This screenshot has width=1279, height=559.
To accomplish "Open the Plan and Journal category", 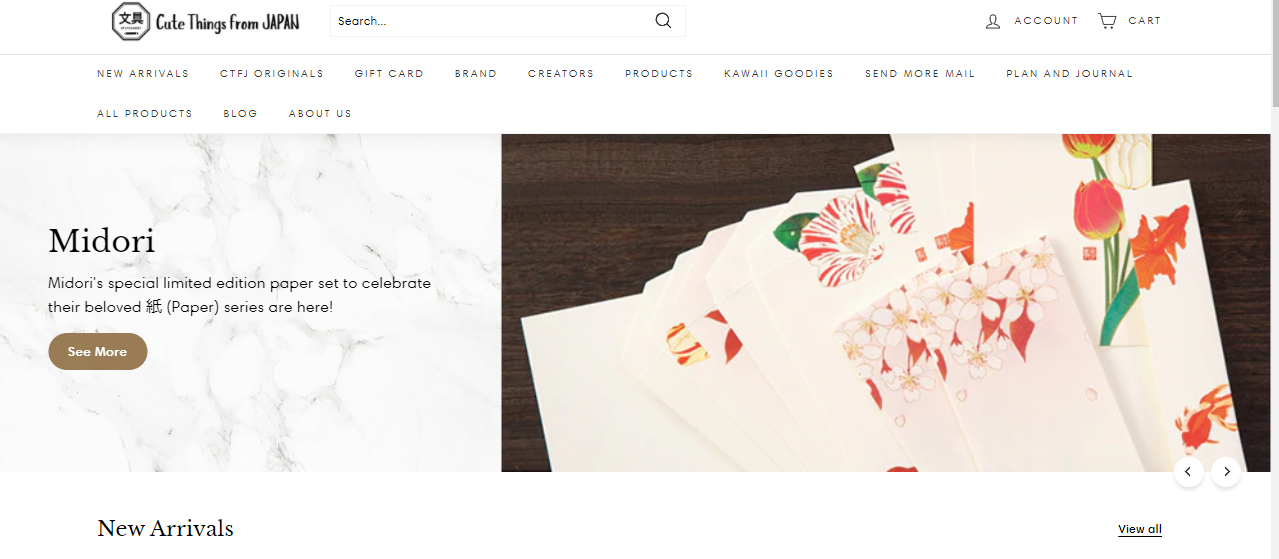I will (x=1070, y=74).
